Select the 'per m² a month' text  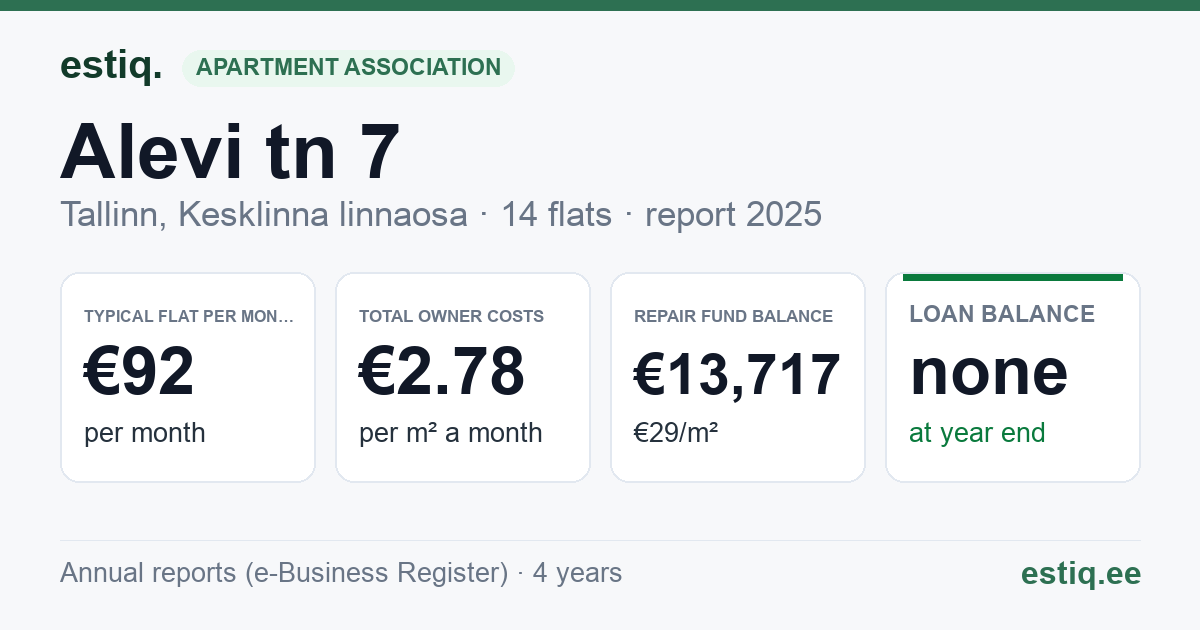(451, 433)
